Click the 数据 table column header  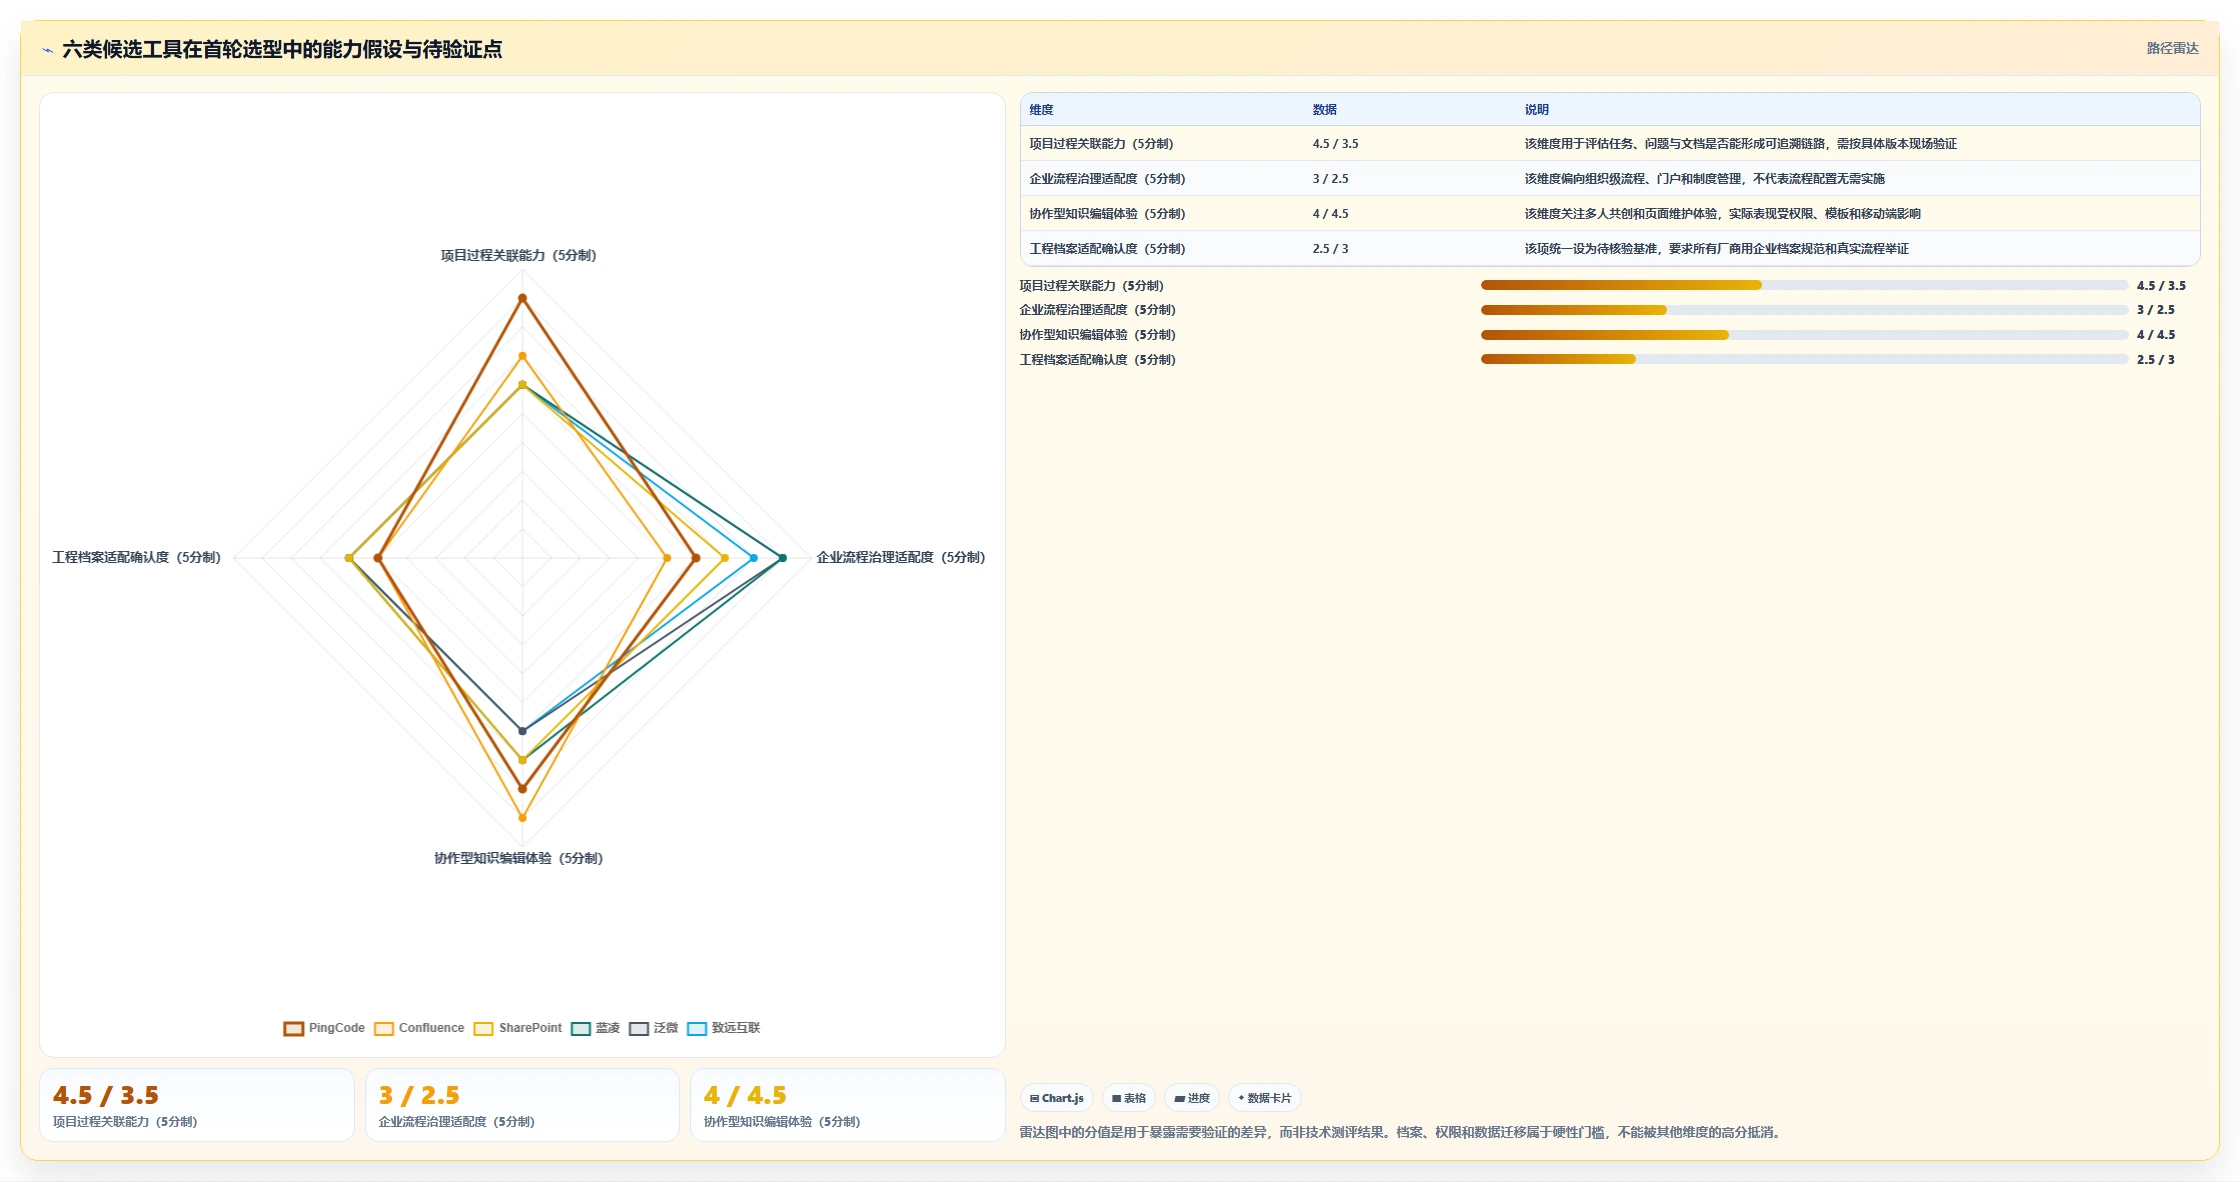click(1324, 110)
